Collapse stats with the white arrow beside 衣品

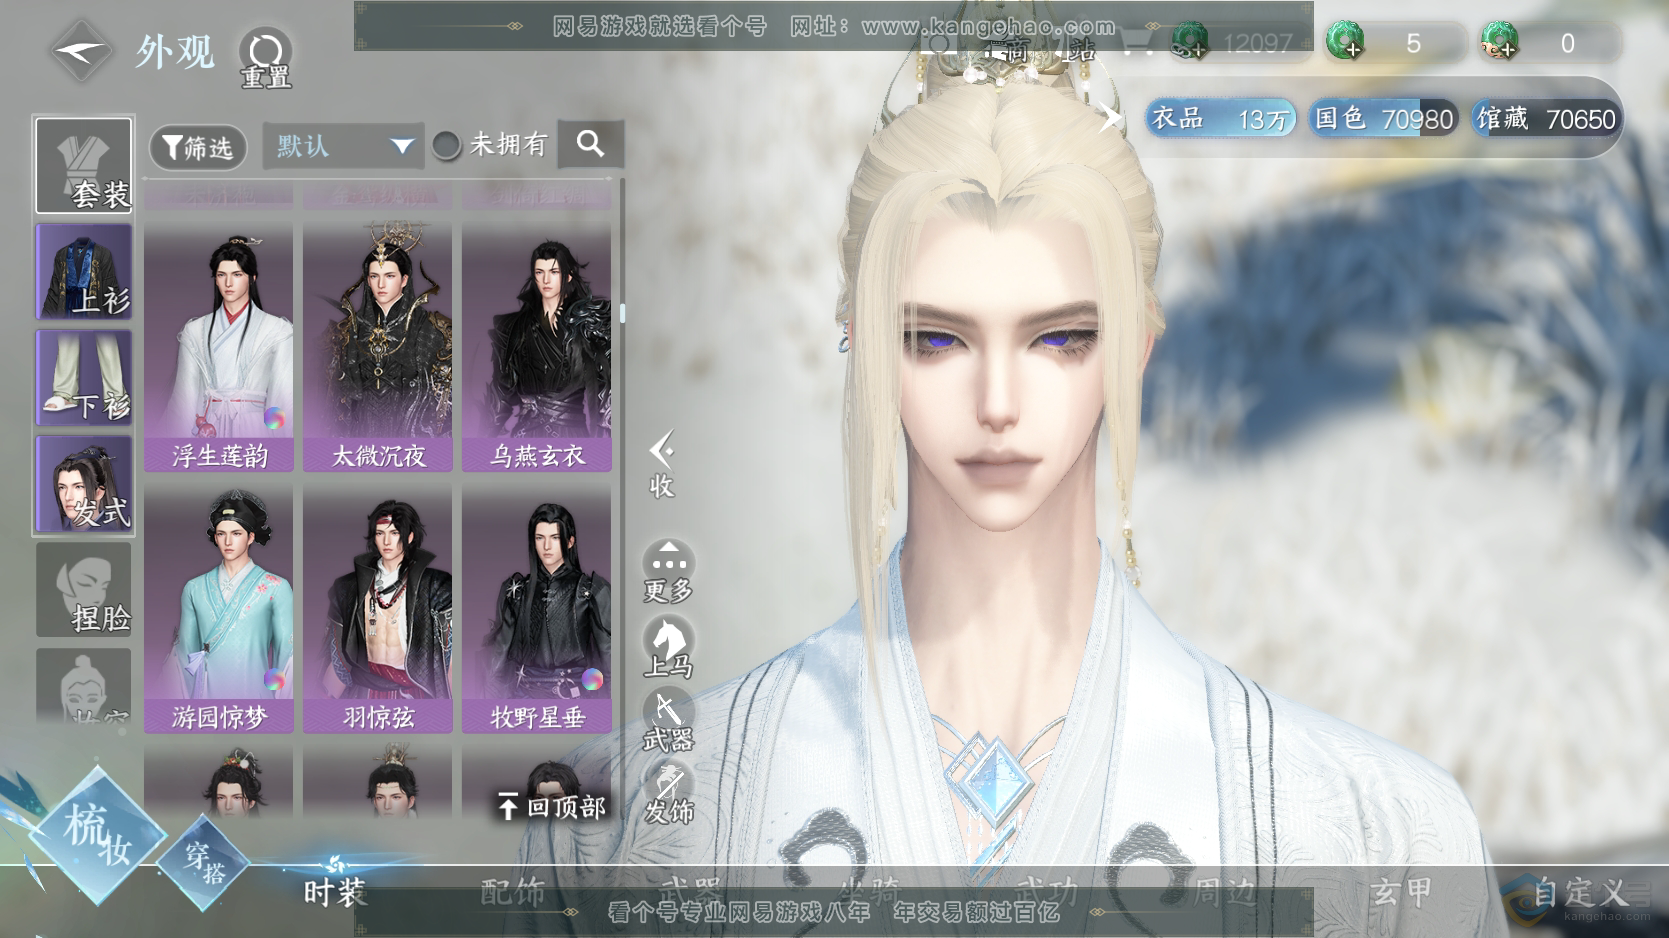pyautogui.click(x=1110, y=117)
